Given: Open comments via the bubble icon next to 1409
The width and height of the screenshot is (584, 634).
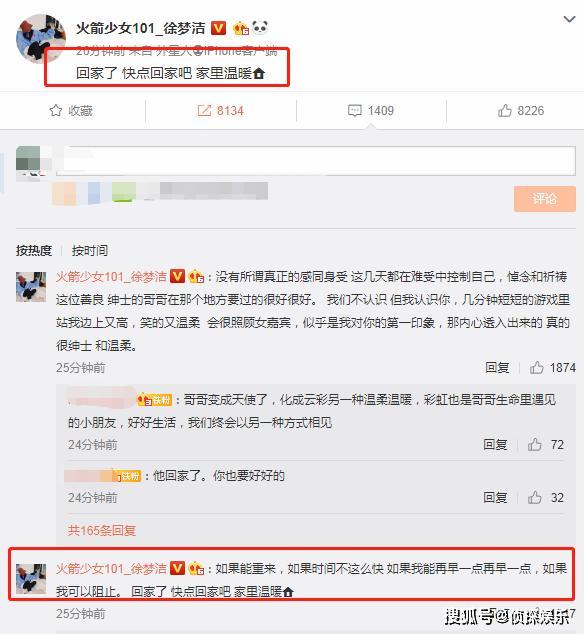Looking at the screenshot, I should pyautogui.click(x=355, y=110).
